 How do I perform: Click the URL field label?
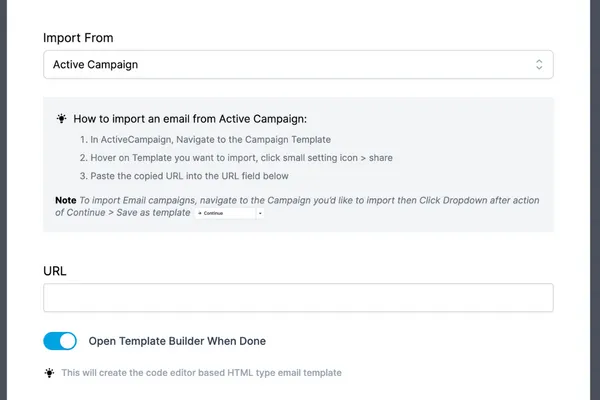(x=55, y=271)
